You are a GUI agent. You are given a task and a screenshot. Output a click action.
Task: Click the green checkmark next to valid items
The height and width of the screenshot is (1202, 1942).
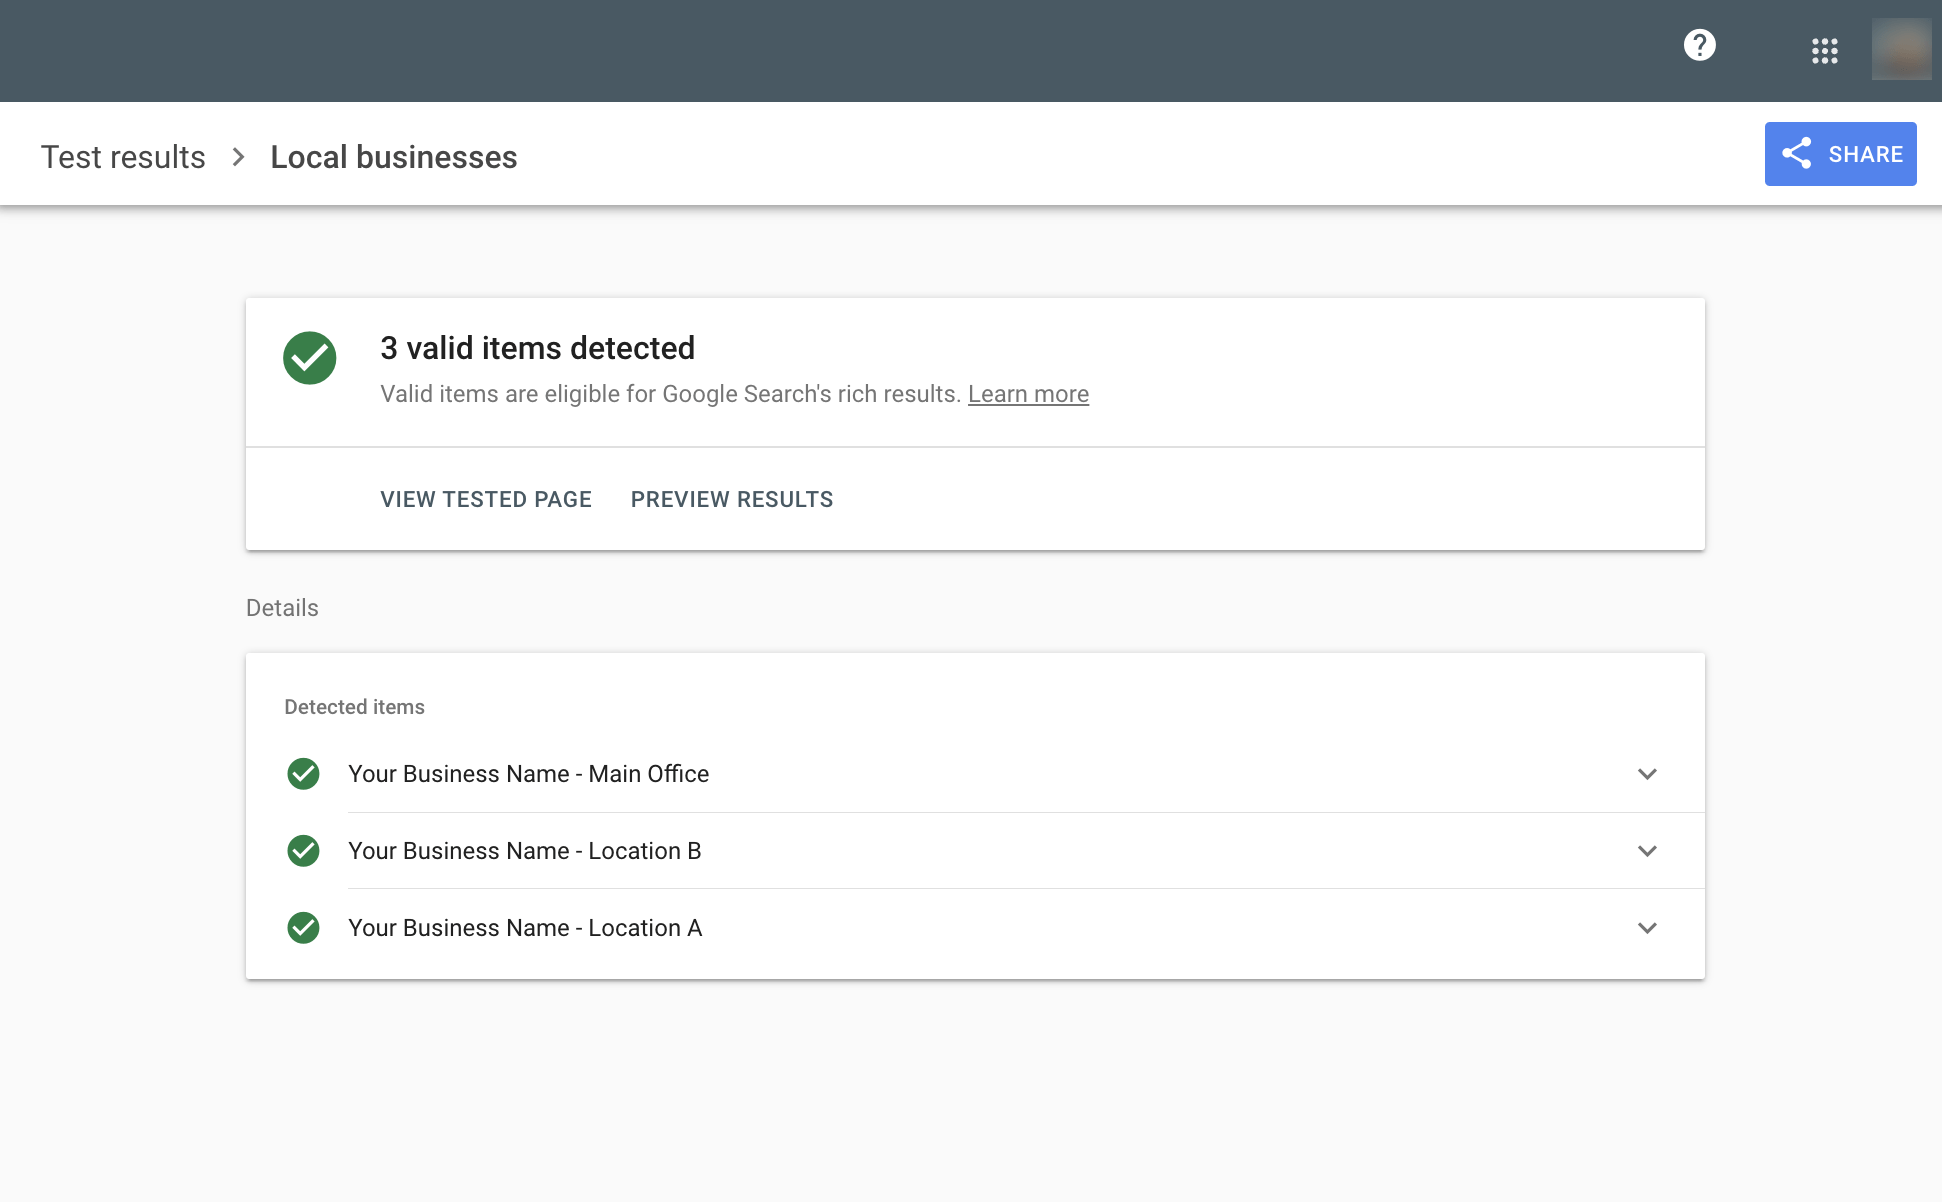pos(310,358)
